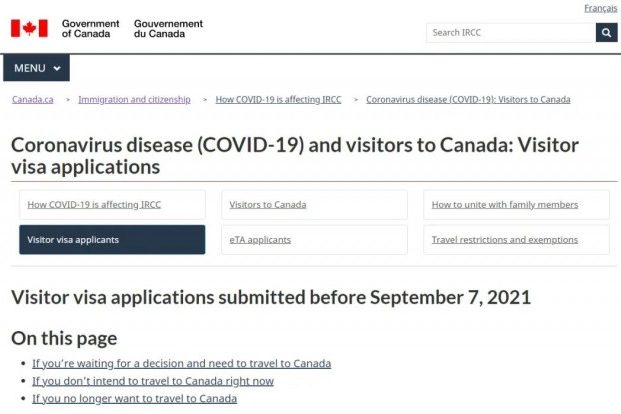Type in the Search IRCC field
Viewport: 621px width, 414px height.
click(510, 33)
